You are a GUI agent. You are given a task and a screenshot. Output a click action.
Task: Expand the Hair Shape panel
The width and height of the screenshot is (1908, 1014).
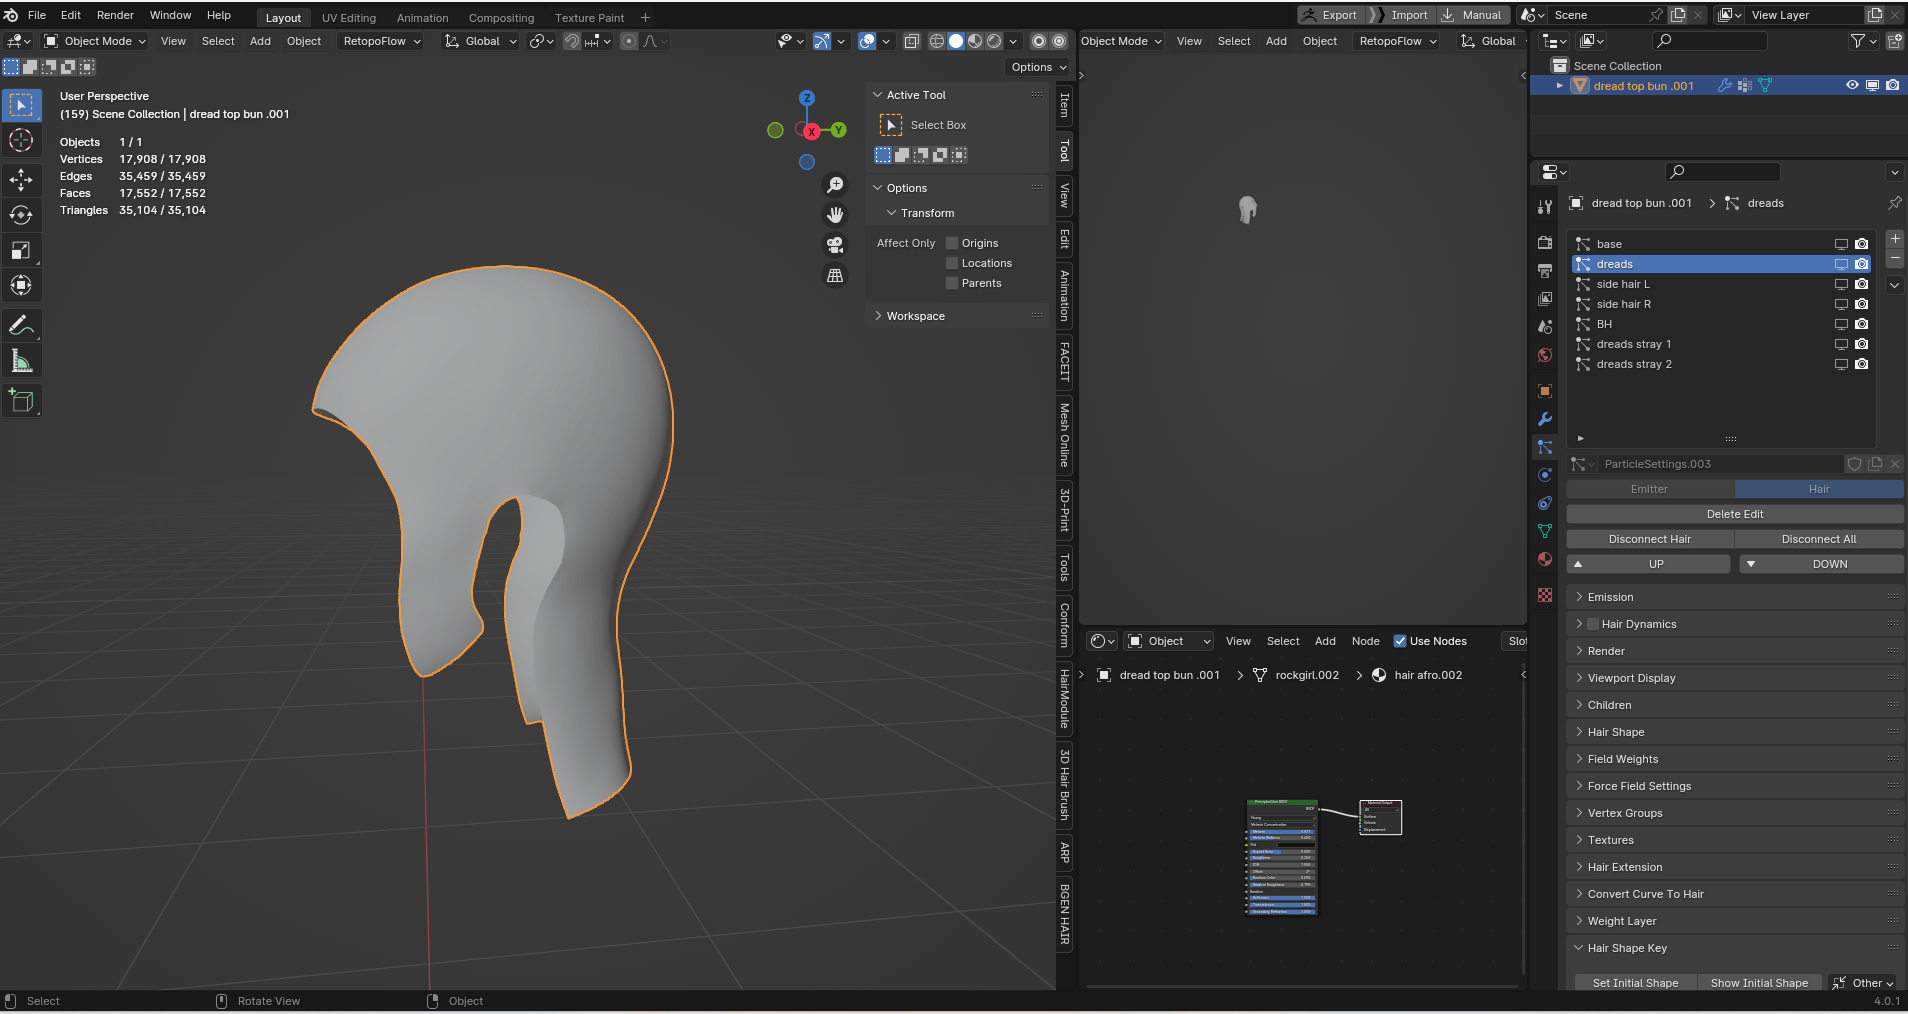click(x=1735, y=732)
